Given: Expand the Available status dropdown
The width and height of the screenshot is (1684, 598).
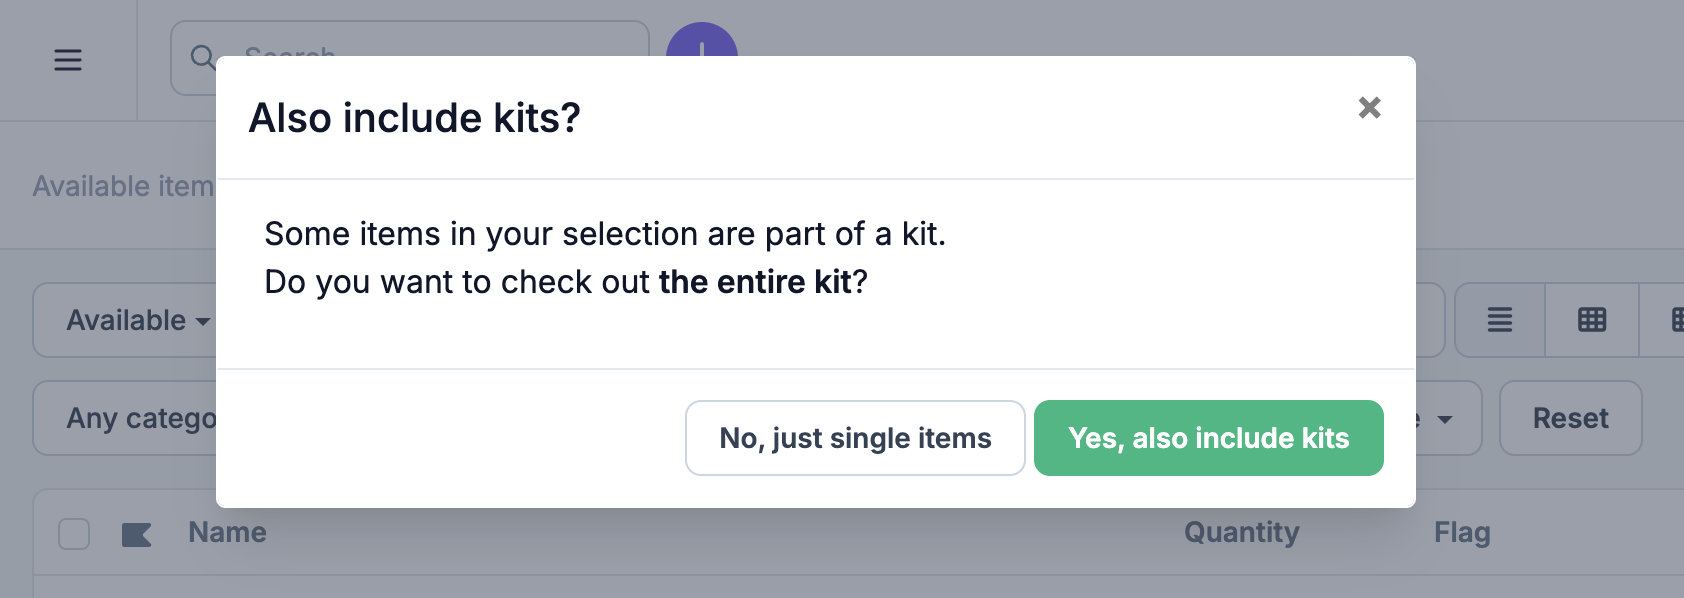Looking at the screenshot, I should pyautogui.click(x=126, y=320).
